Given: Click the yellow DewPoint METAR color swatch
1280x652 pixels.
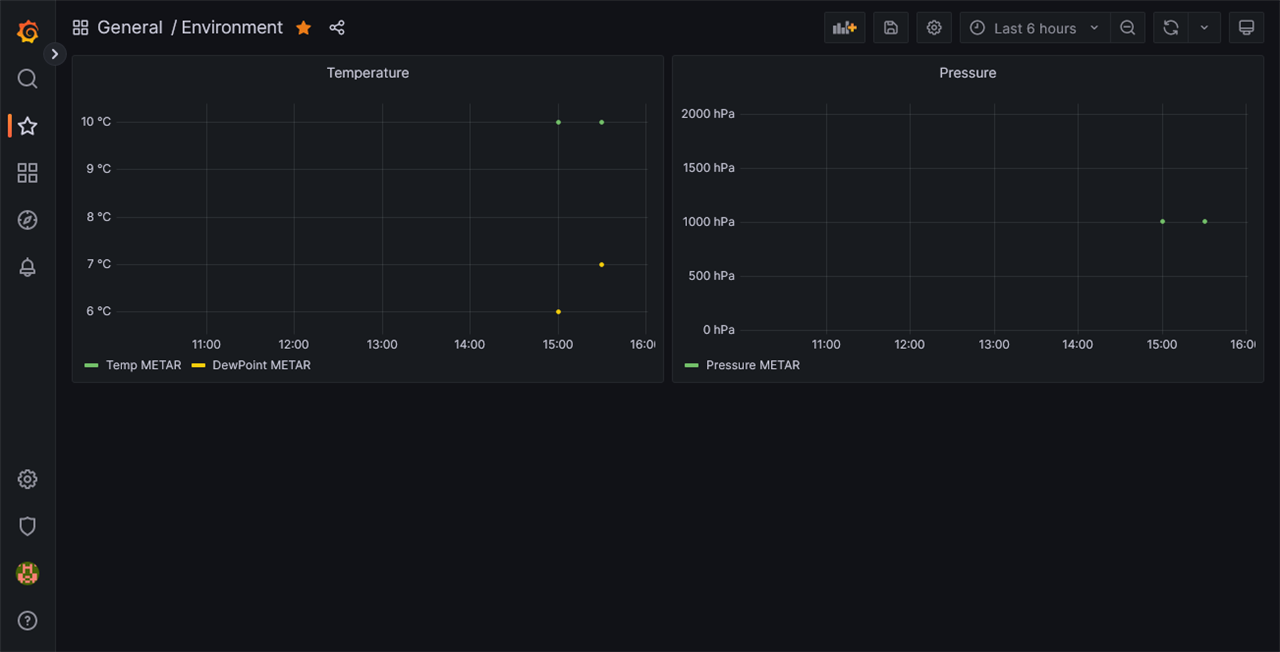Looking at the screenshot, I should (x=198, y=365).
